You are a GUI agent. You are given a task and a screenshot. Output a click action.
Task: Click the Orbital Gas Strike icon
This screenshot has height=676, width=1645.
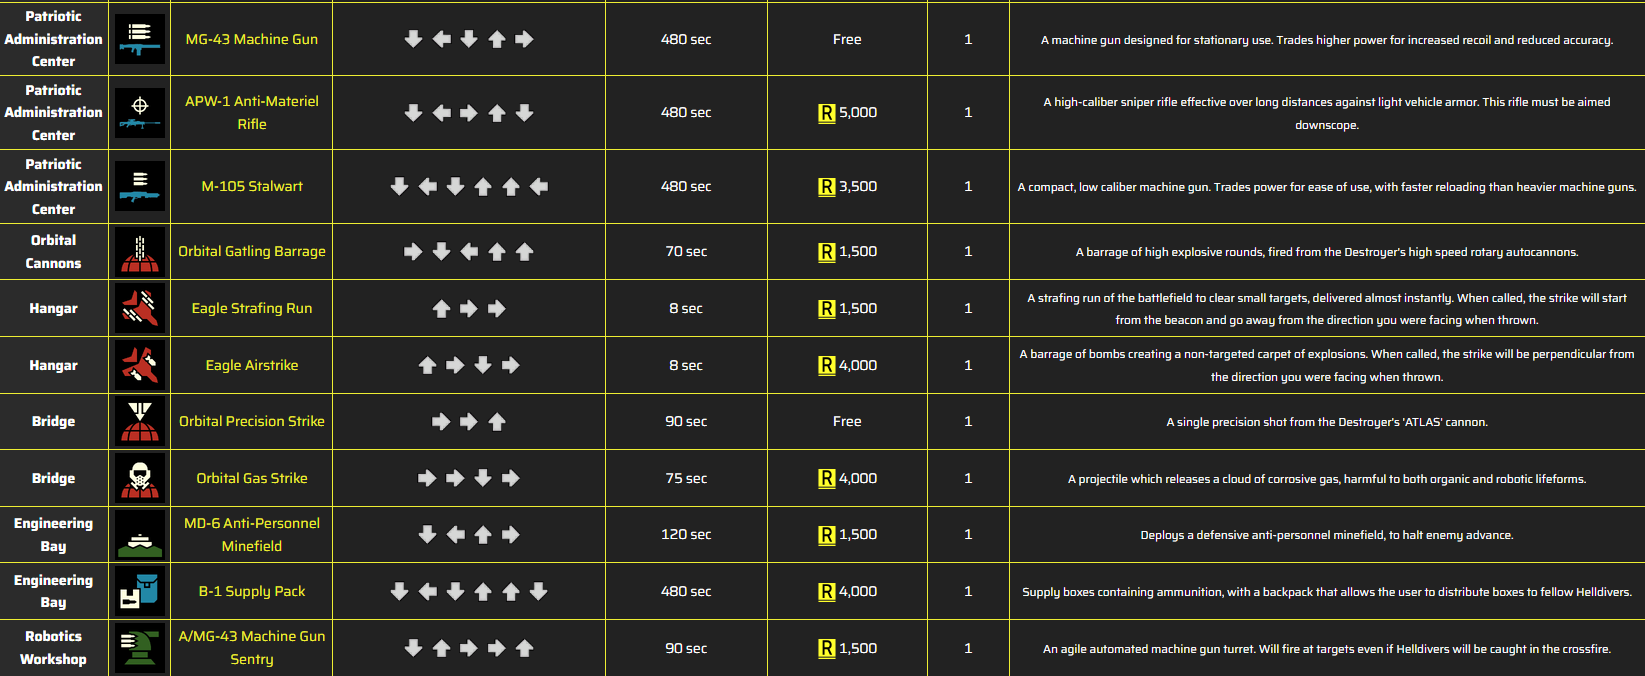[140, 478]
